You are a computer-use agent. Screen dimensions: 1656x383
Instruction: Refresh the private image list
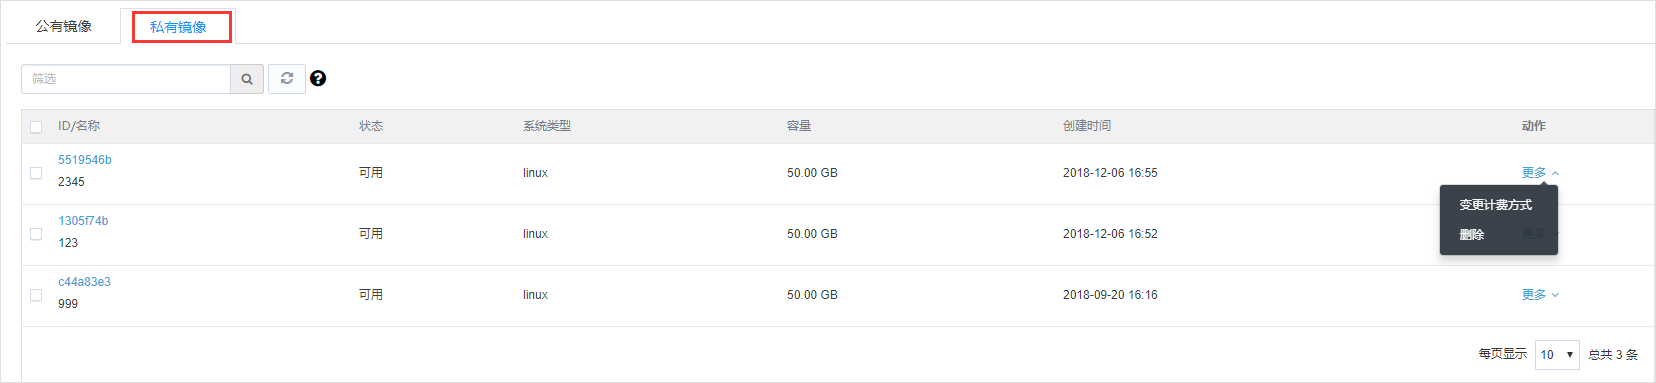[x=287, y=78]
